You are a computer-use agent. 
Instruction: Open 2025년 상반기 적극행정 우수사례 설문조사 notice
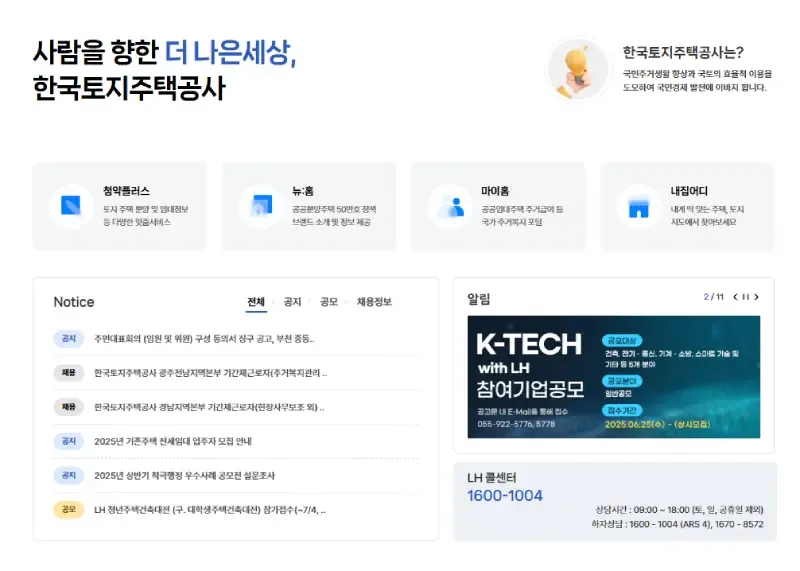click(184, 476)
